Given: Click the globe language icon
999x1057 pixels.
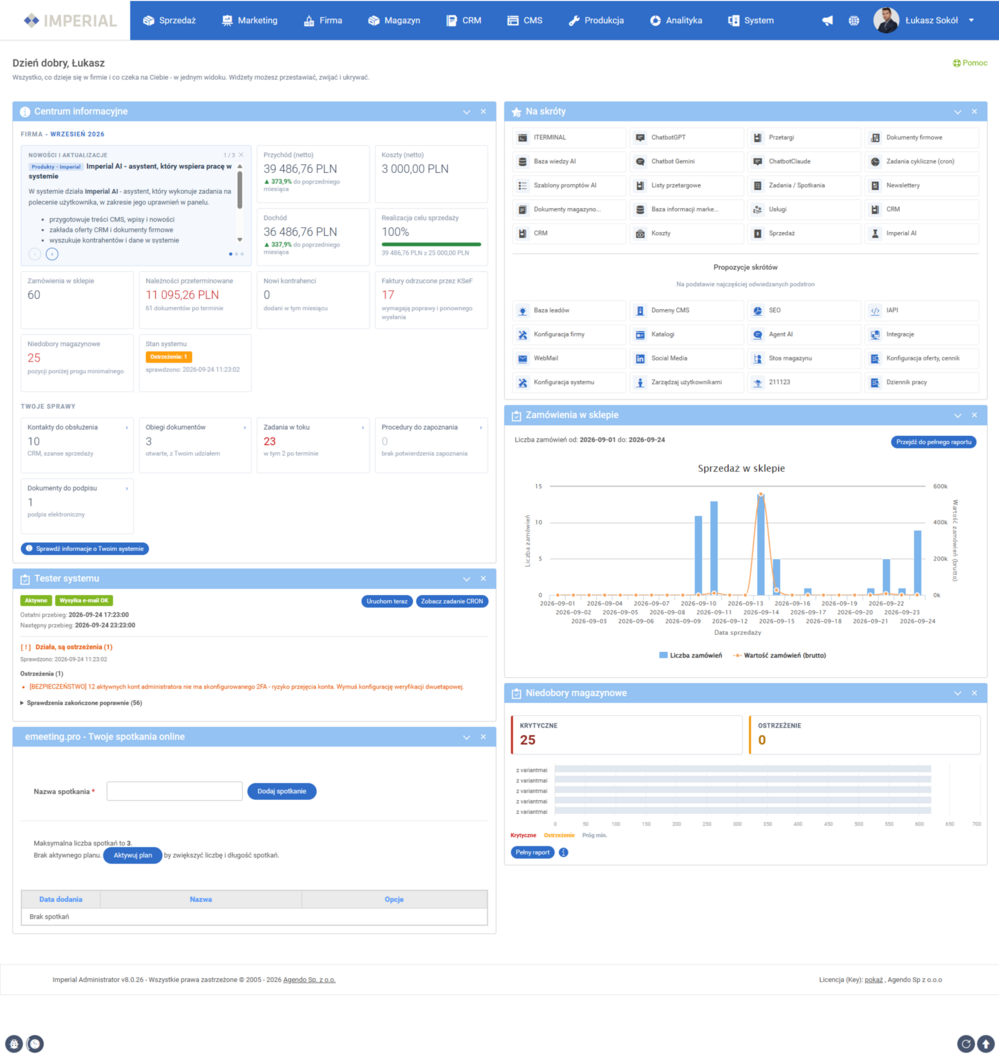Looking at the screenshot, I should point(854,21).
